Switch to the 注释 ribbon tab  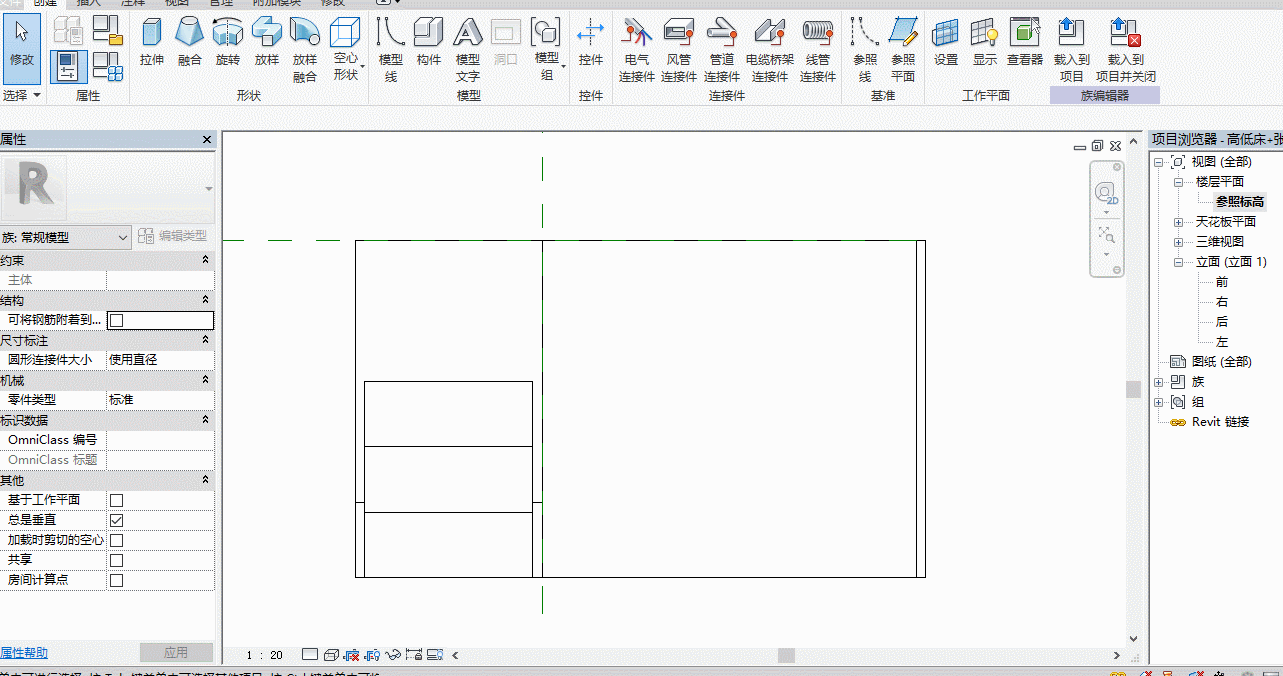pos(133,3)
